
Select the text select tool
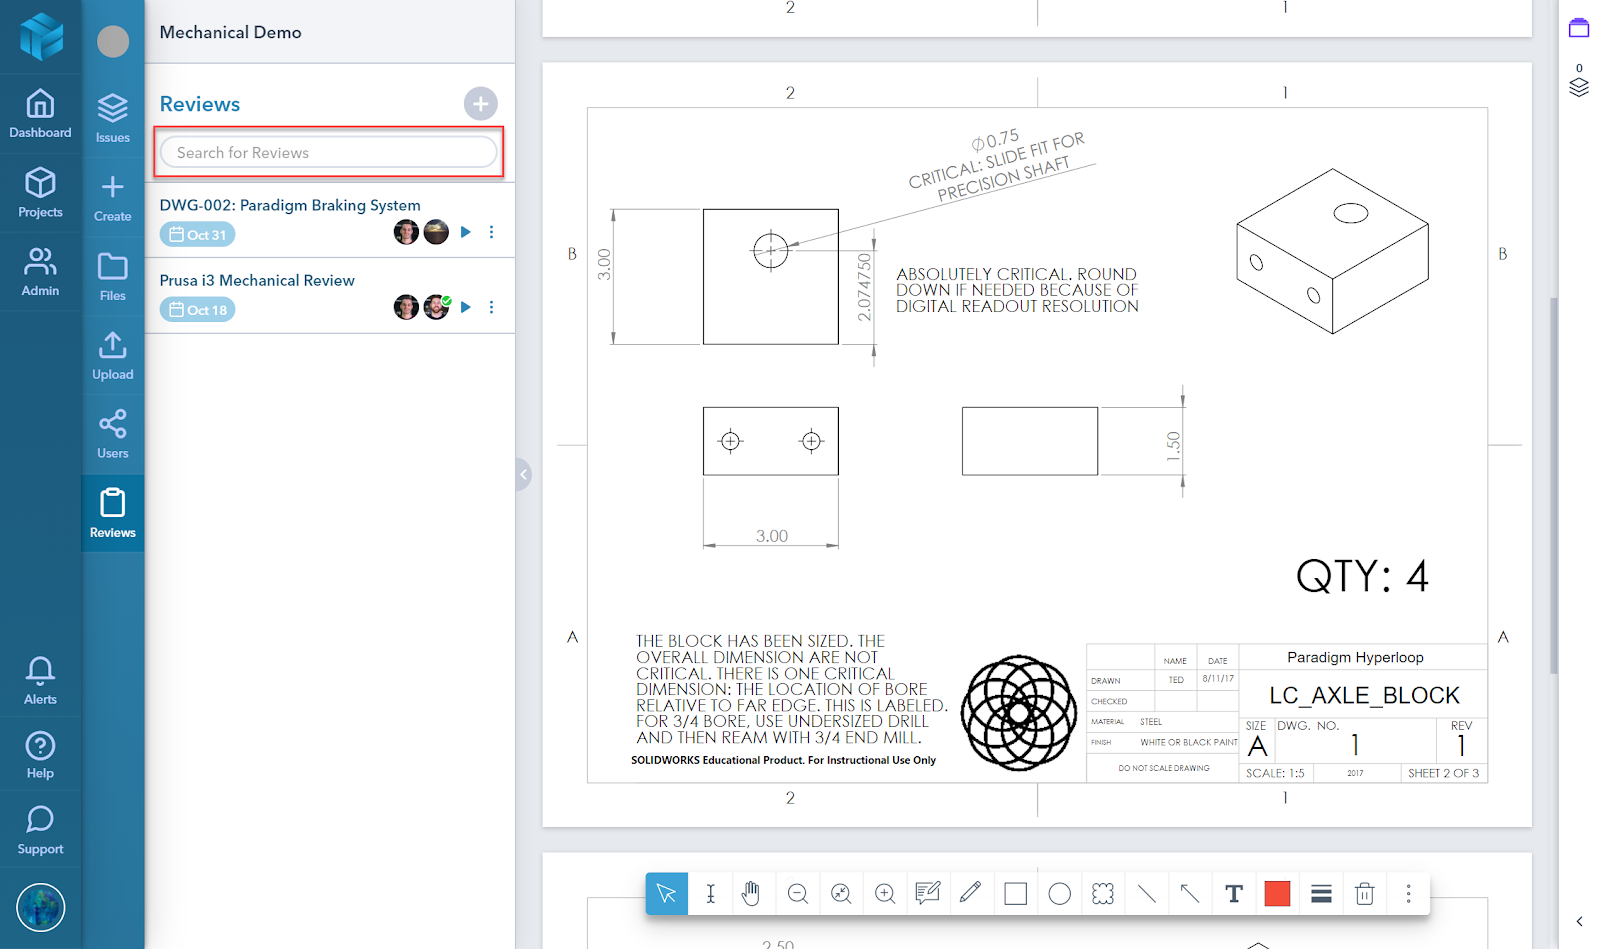click(710, 893)
